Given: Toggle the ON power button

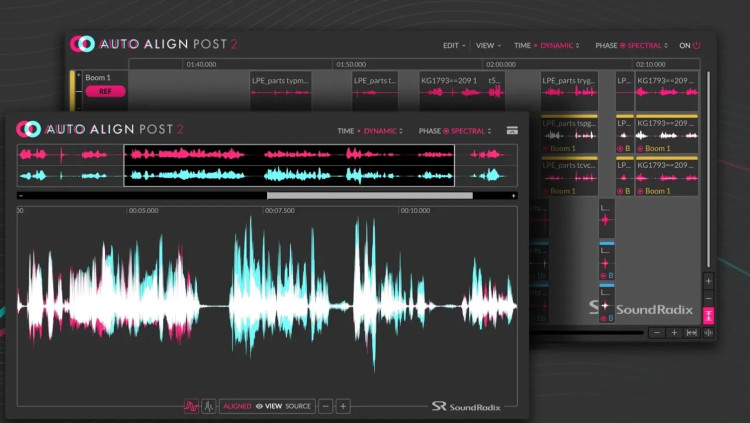Looking at the screenshot, I should pyautogui.click(x=690, y=45).
